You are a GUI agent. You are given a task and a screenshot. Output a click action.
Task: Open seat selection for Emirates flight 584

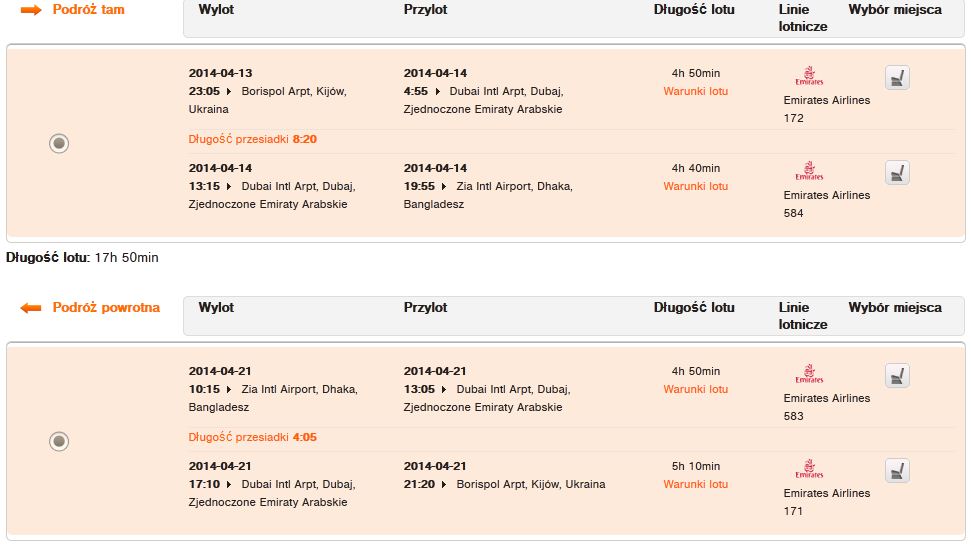click(897, 173)
